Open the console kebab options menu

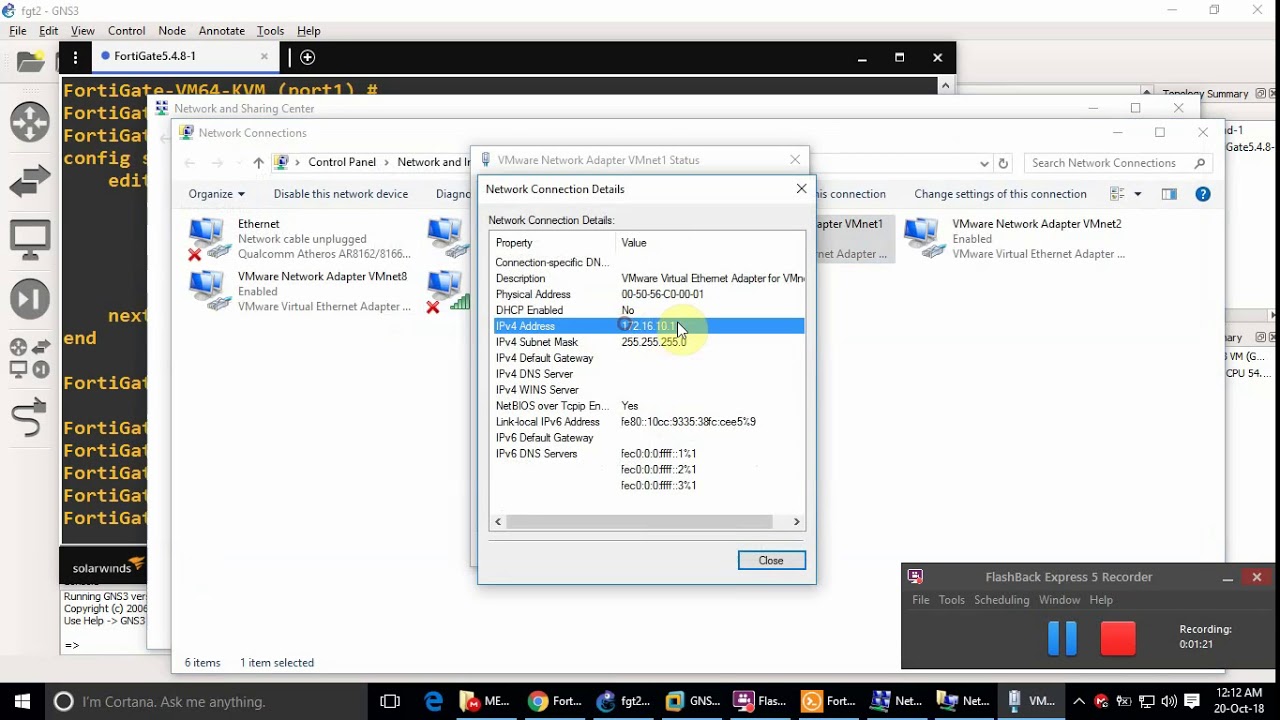(75, 57)
